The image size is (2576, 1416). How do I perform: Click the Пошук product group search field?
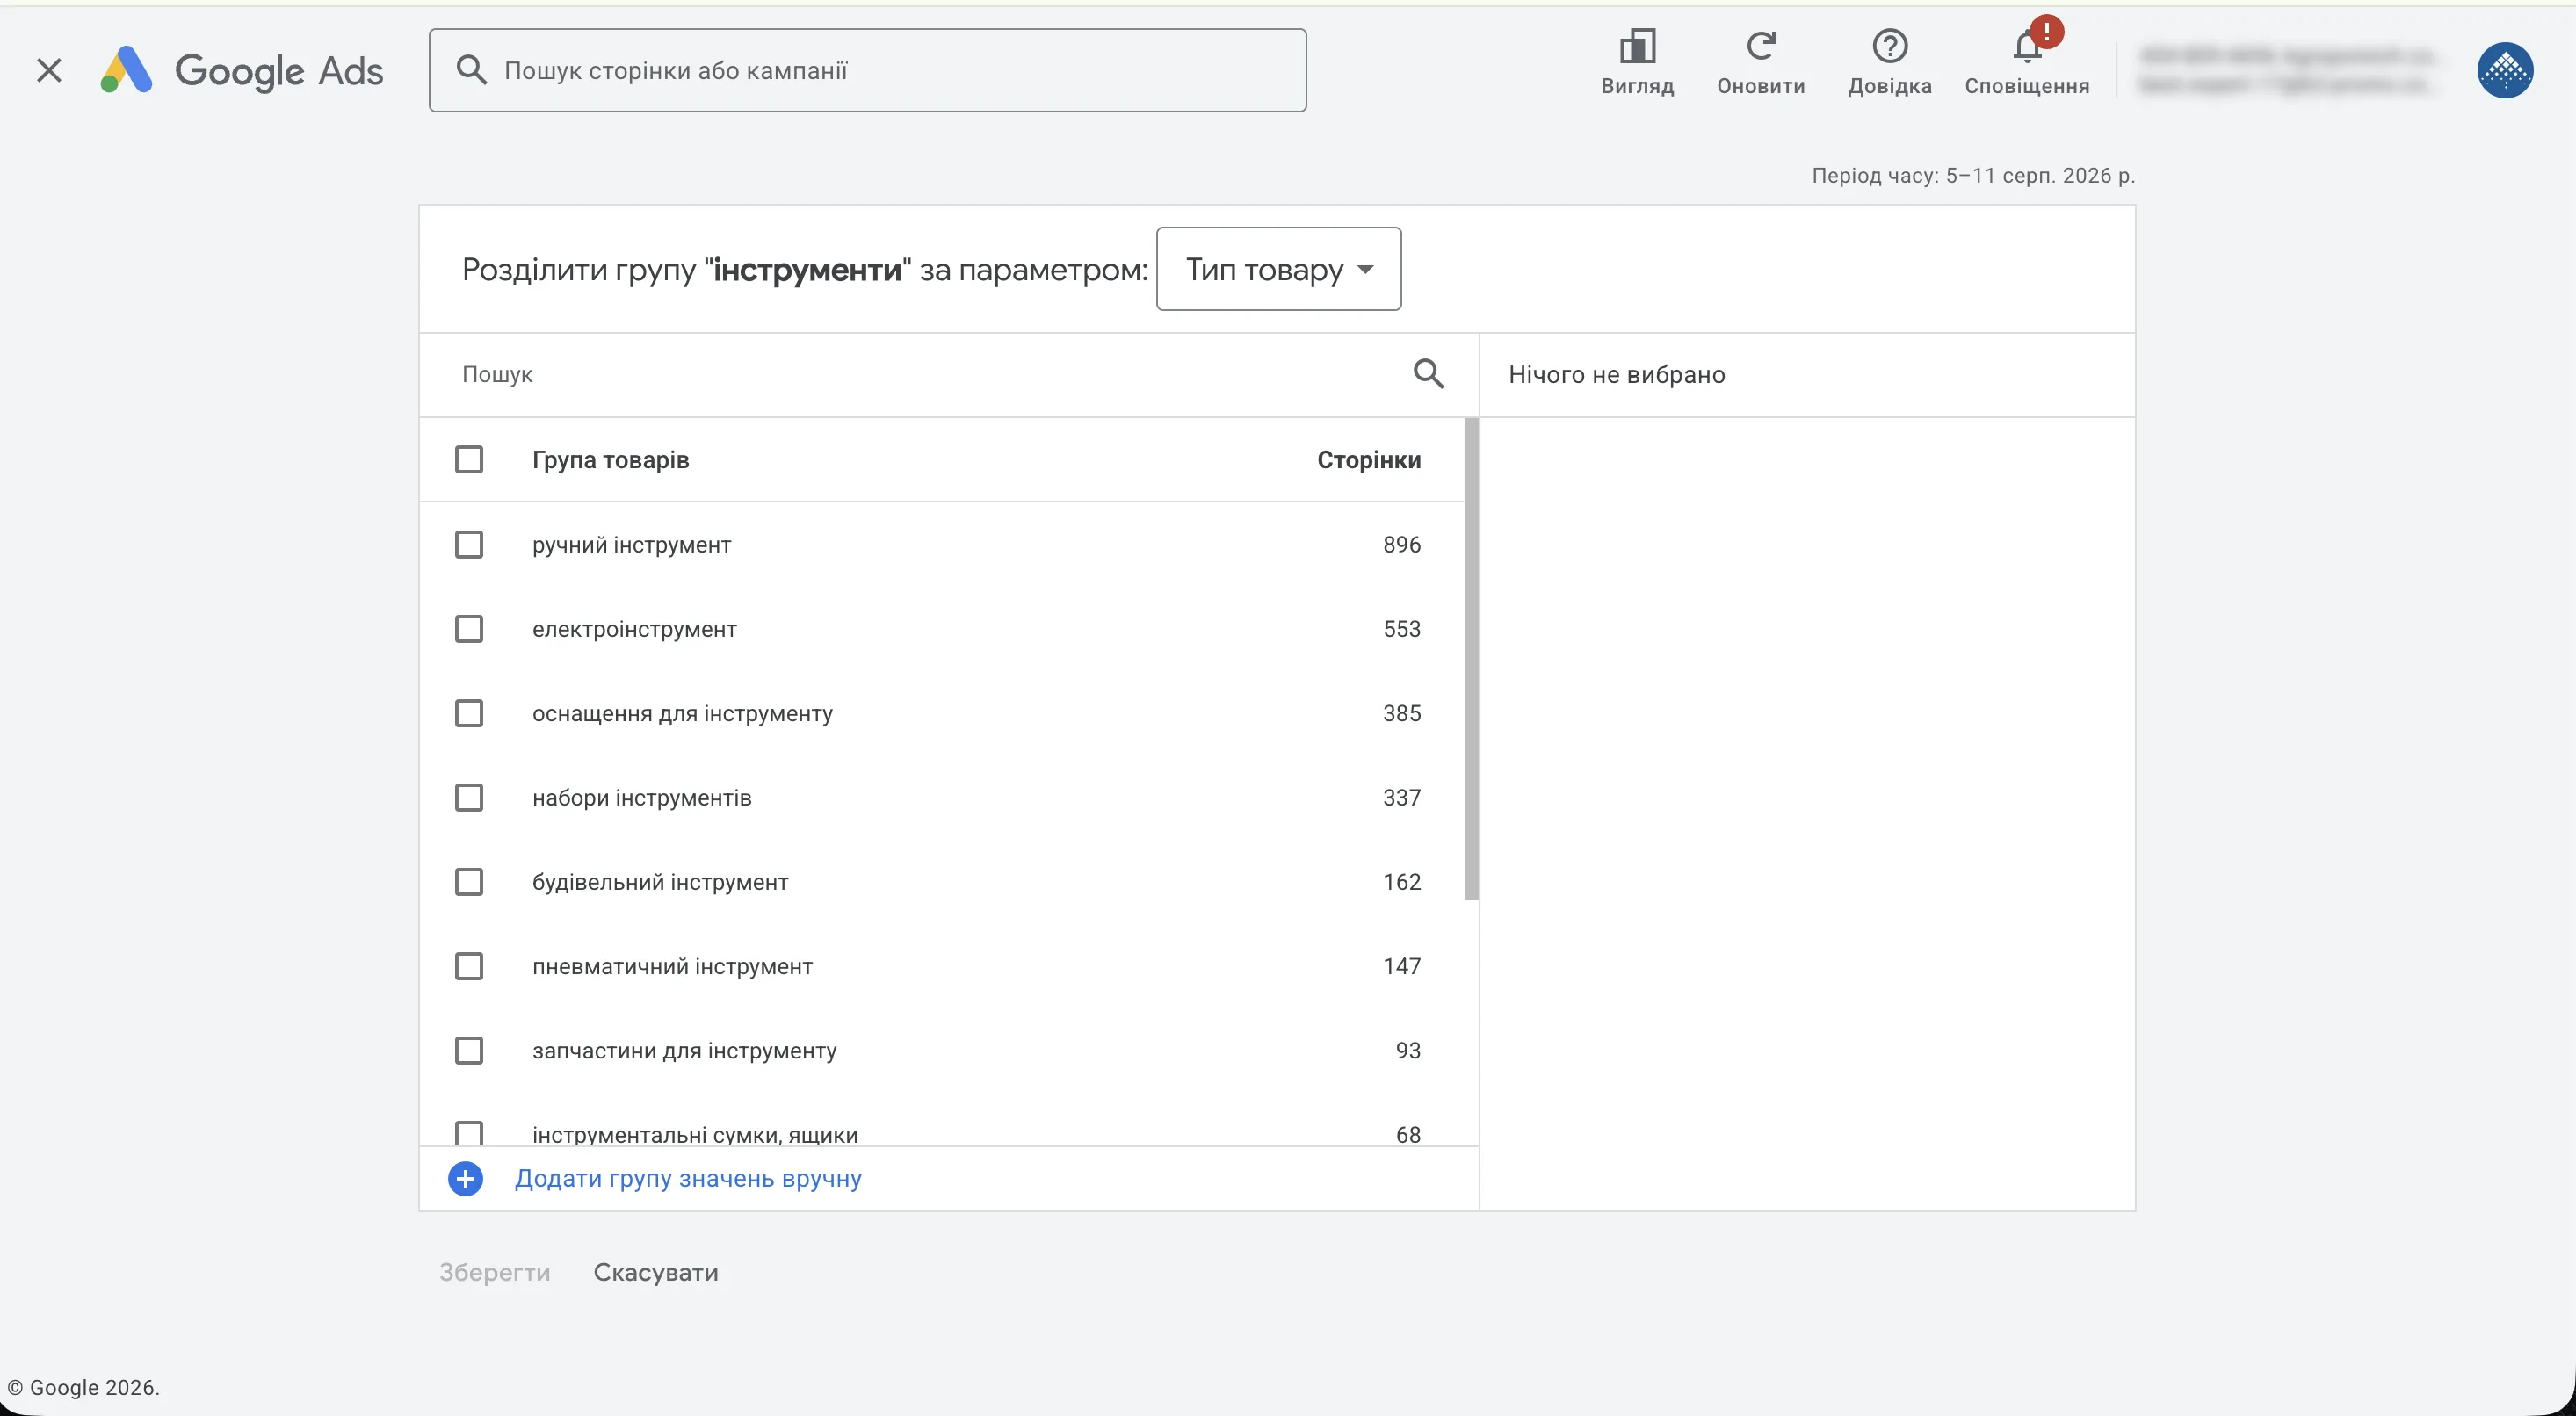coord(920,374)
